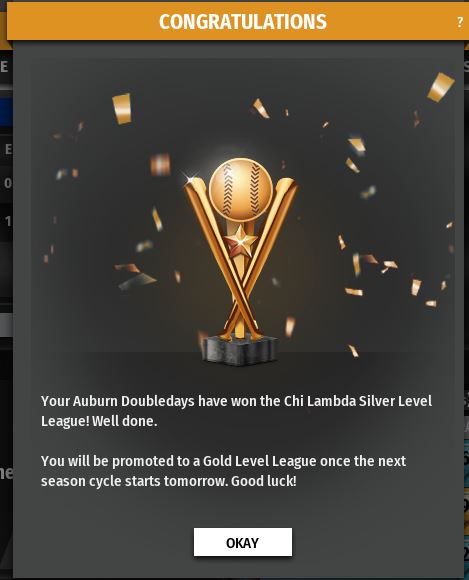Open help via the question mark icon
This screenshot has height=580, width=469.
tap(460, 22)
